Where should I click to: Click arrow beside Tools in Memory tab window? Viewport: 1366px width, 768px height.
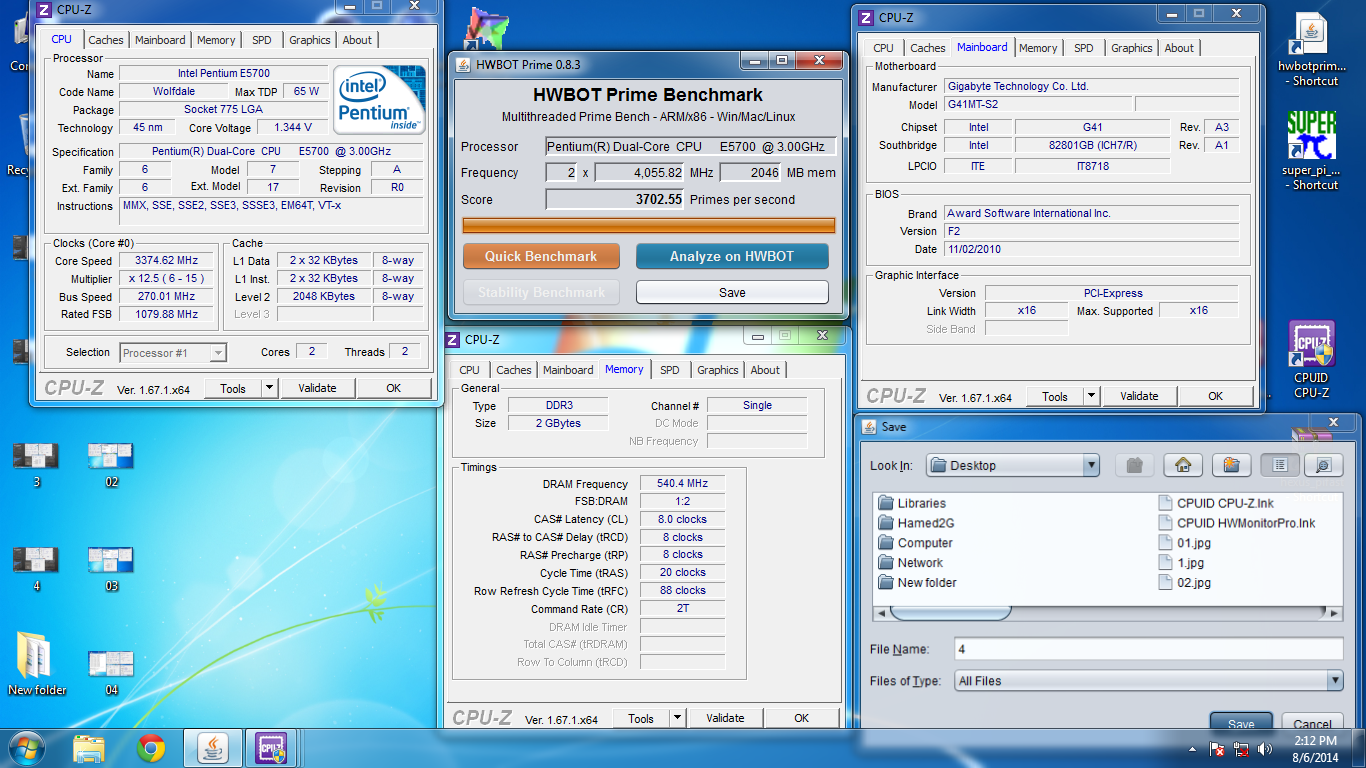point(677,718)
